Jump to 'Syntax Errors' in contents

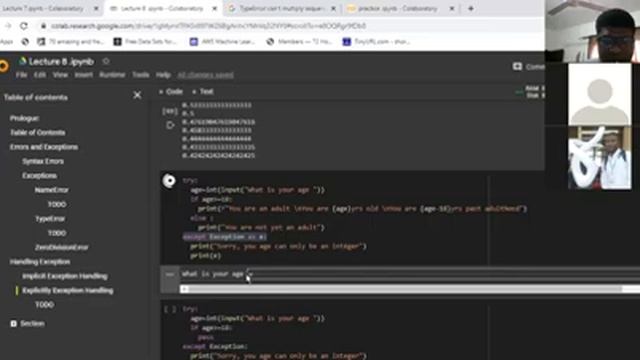pos(43,161)
